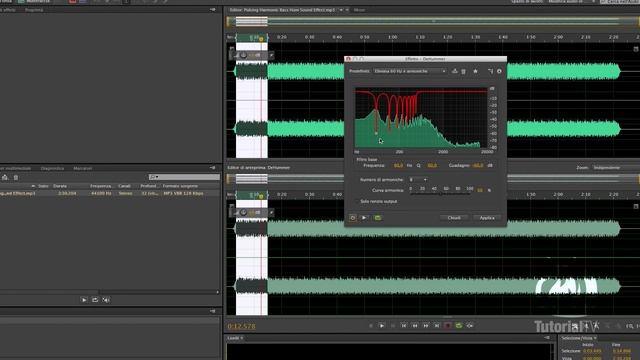Click the volume knob in upper editor HUD

pyautogui.click(x=243, y=55)
